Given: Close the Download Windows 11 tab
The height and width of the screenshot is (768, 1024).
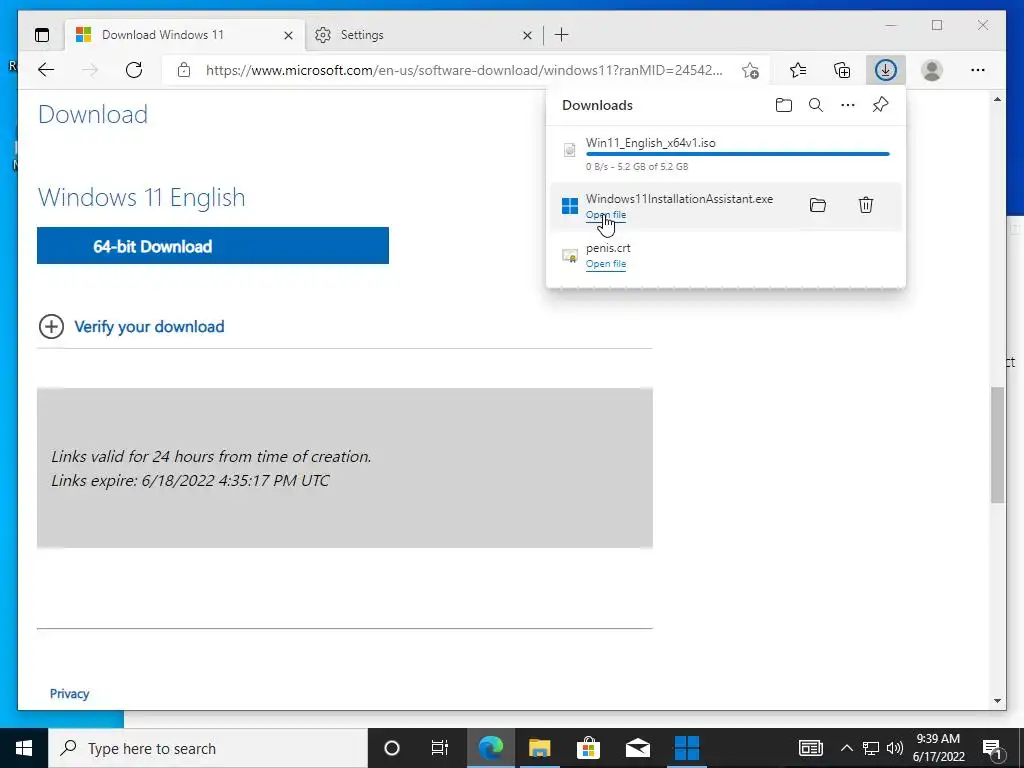Looking at the screenshot, I should coord(288,35).
